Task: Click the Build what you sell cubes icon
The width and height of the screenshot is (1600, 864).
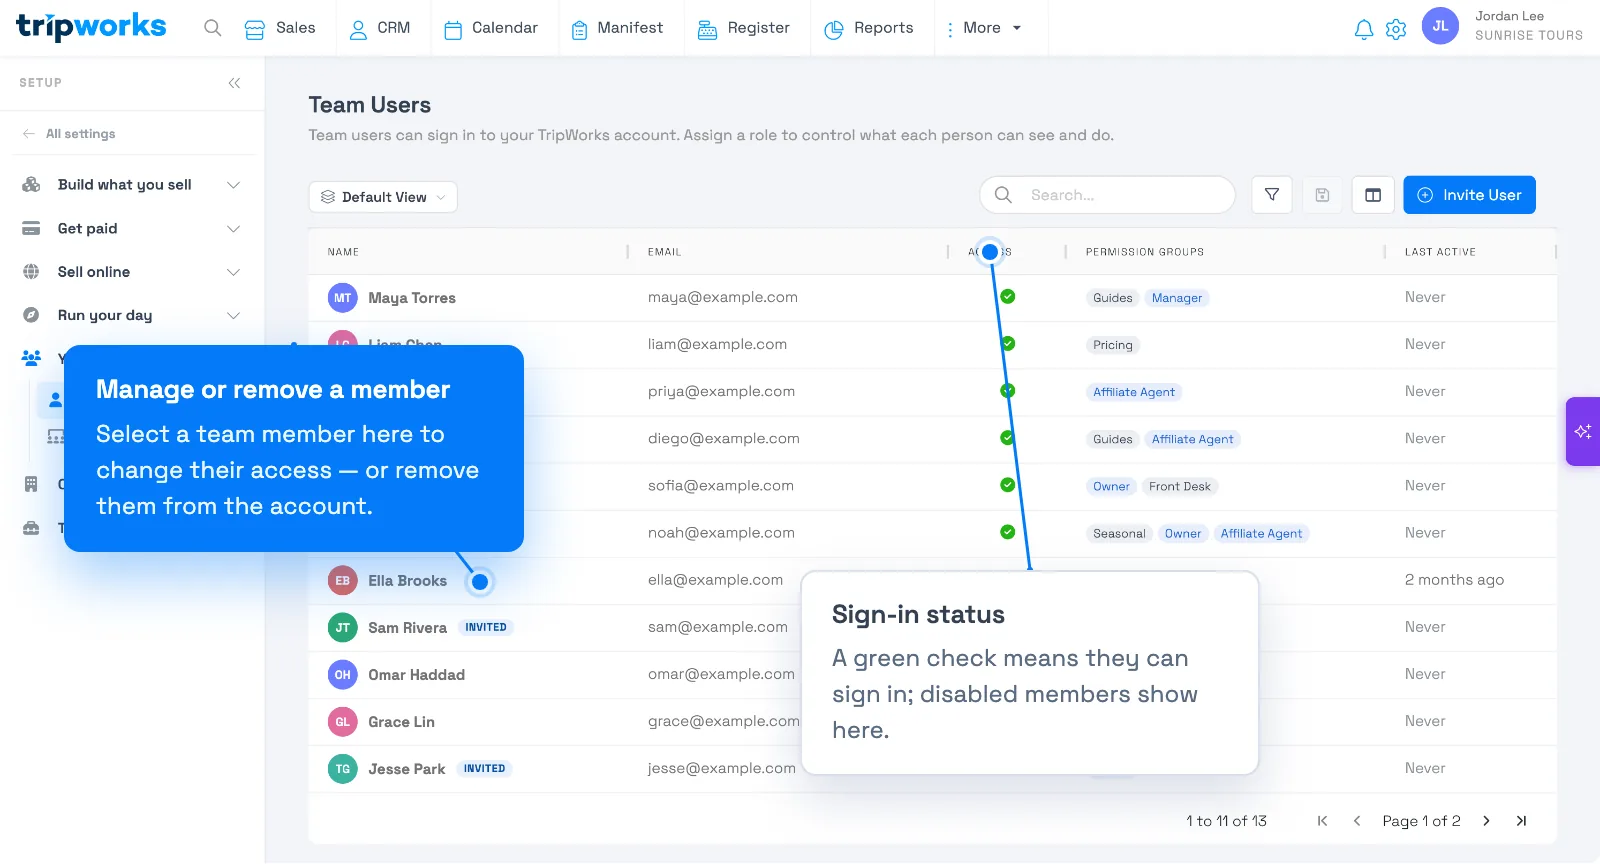Action: (31, 185)
